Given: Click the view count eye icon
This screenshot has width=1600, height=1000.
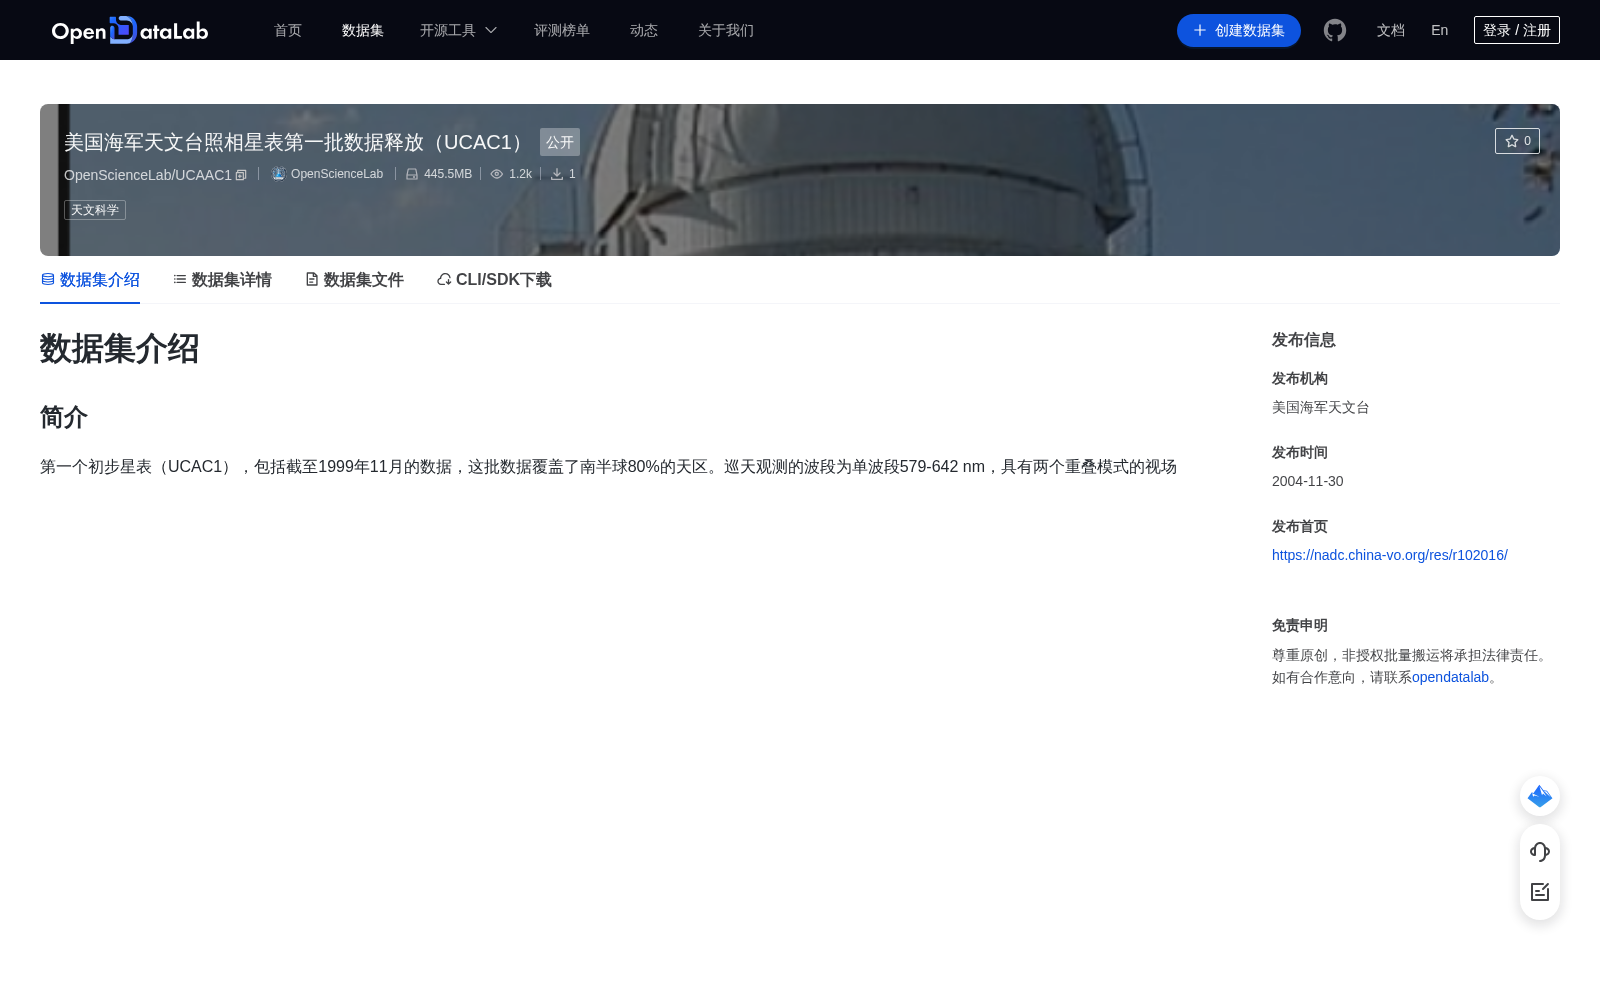Looking at the screenshot, I should (497, 174).
